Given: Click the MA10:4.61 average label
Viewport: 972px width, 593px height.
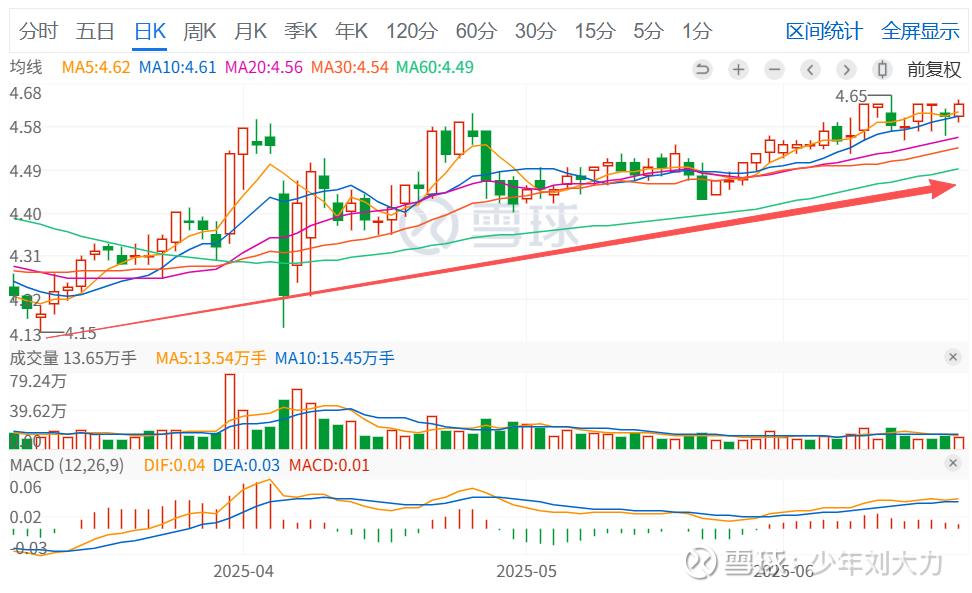Looking at the screenshot, I should coord(177,67).
